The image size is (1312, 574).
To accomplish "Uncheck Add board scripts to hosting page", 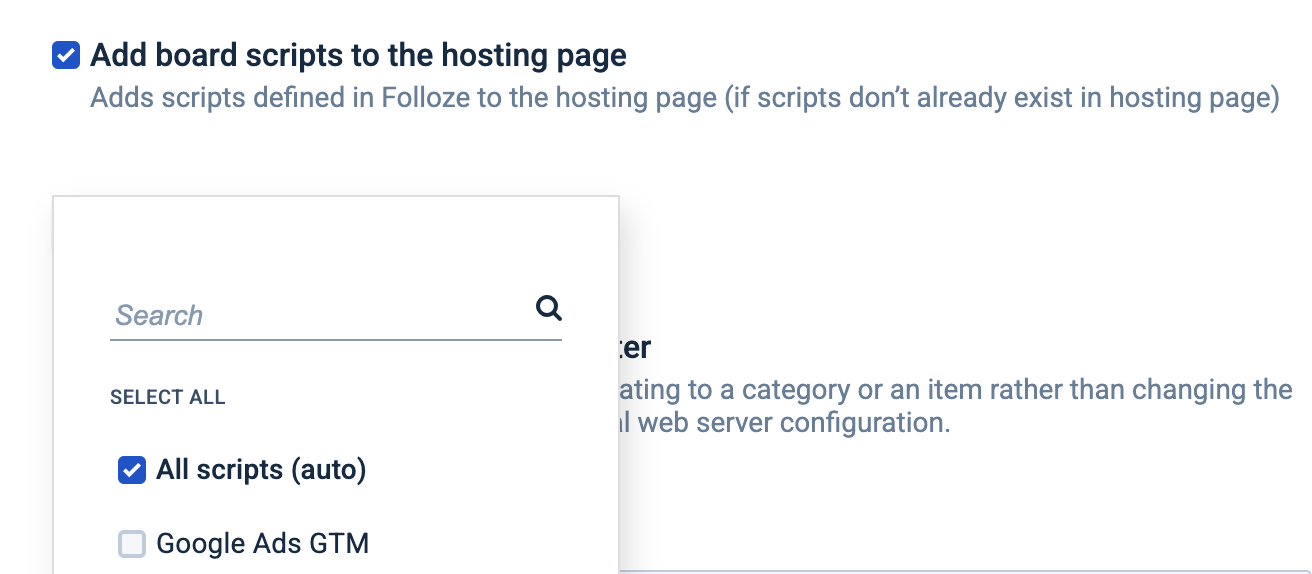I will coord(66,56).
